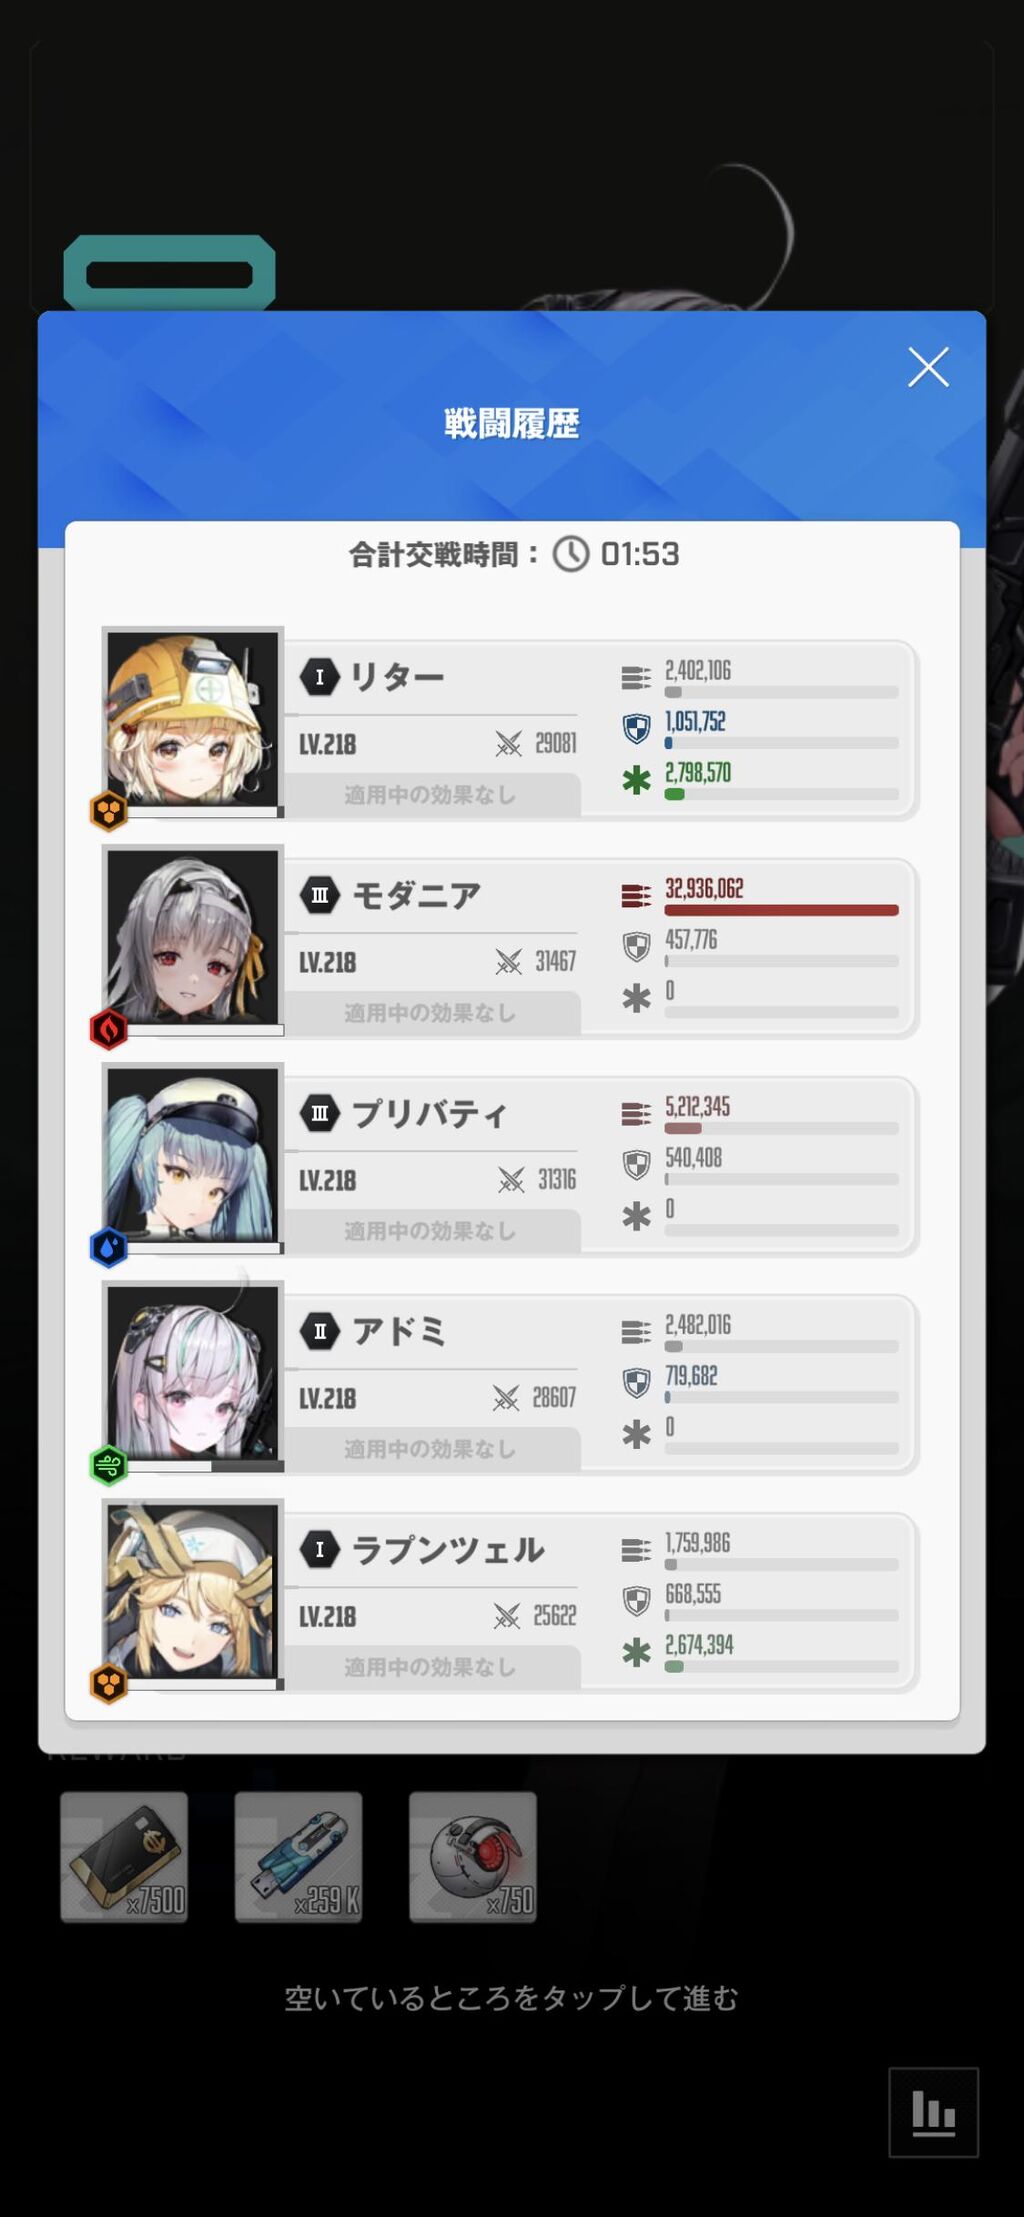Click the iron element badge on リター
This screenshot has height=2217, width=1024.
click(x=109, y=811)
